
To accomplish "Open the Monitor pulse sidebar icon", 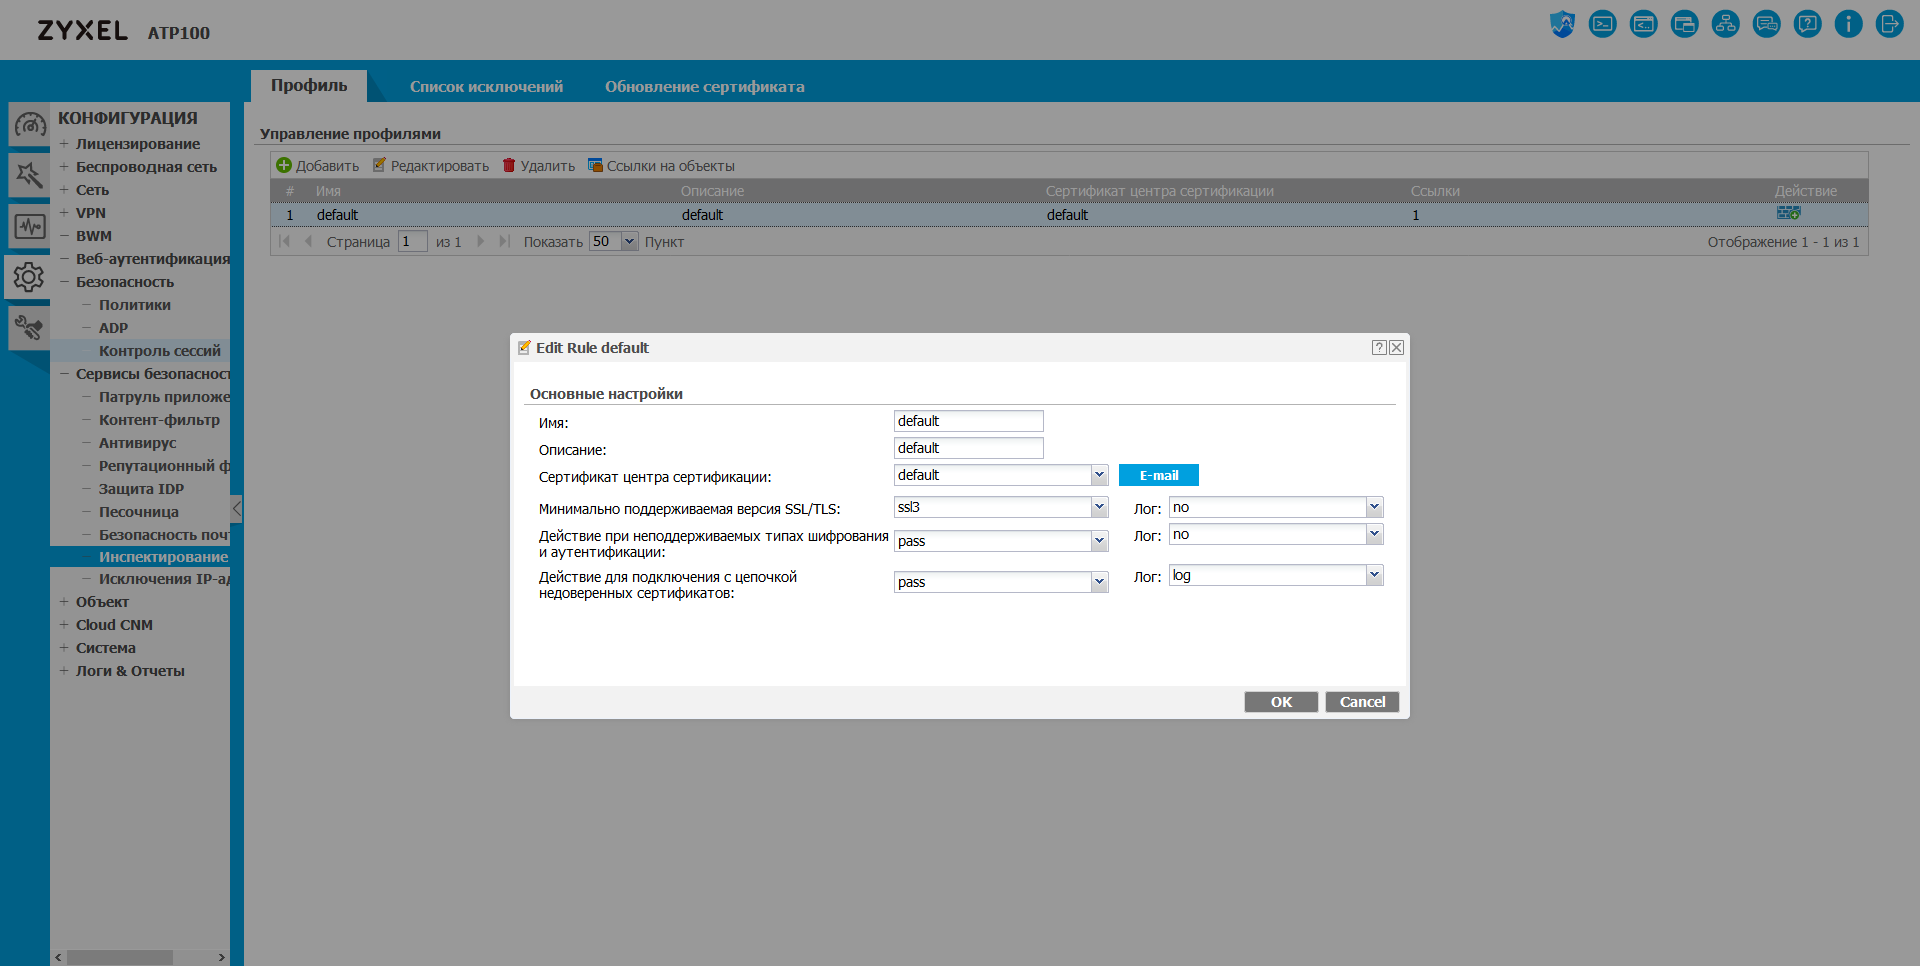I will 29,226.
